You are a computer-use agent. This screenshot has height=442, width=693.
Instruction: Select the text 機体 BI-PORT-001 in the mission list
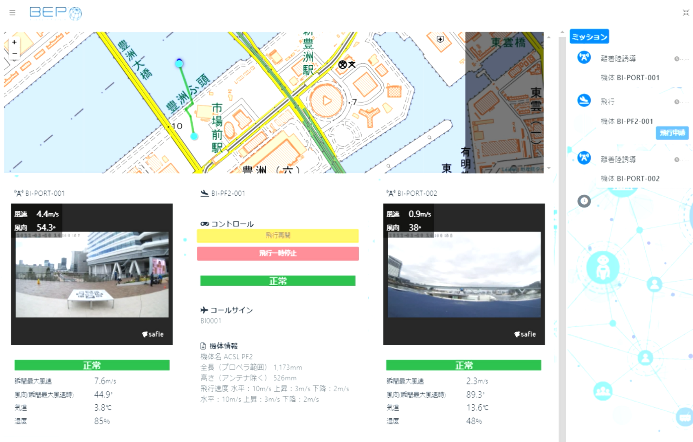pos(630,78)
